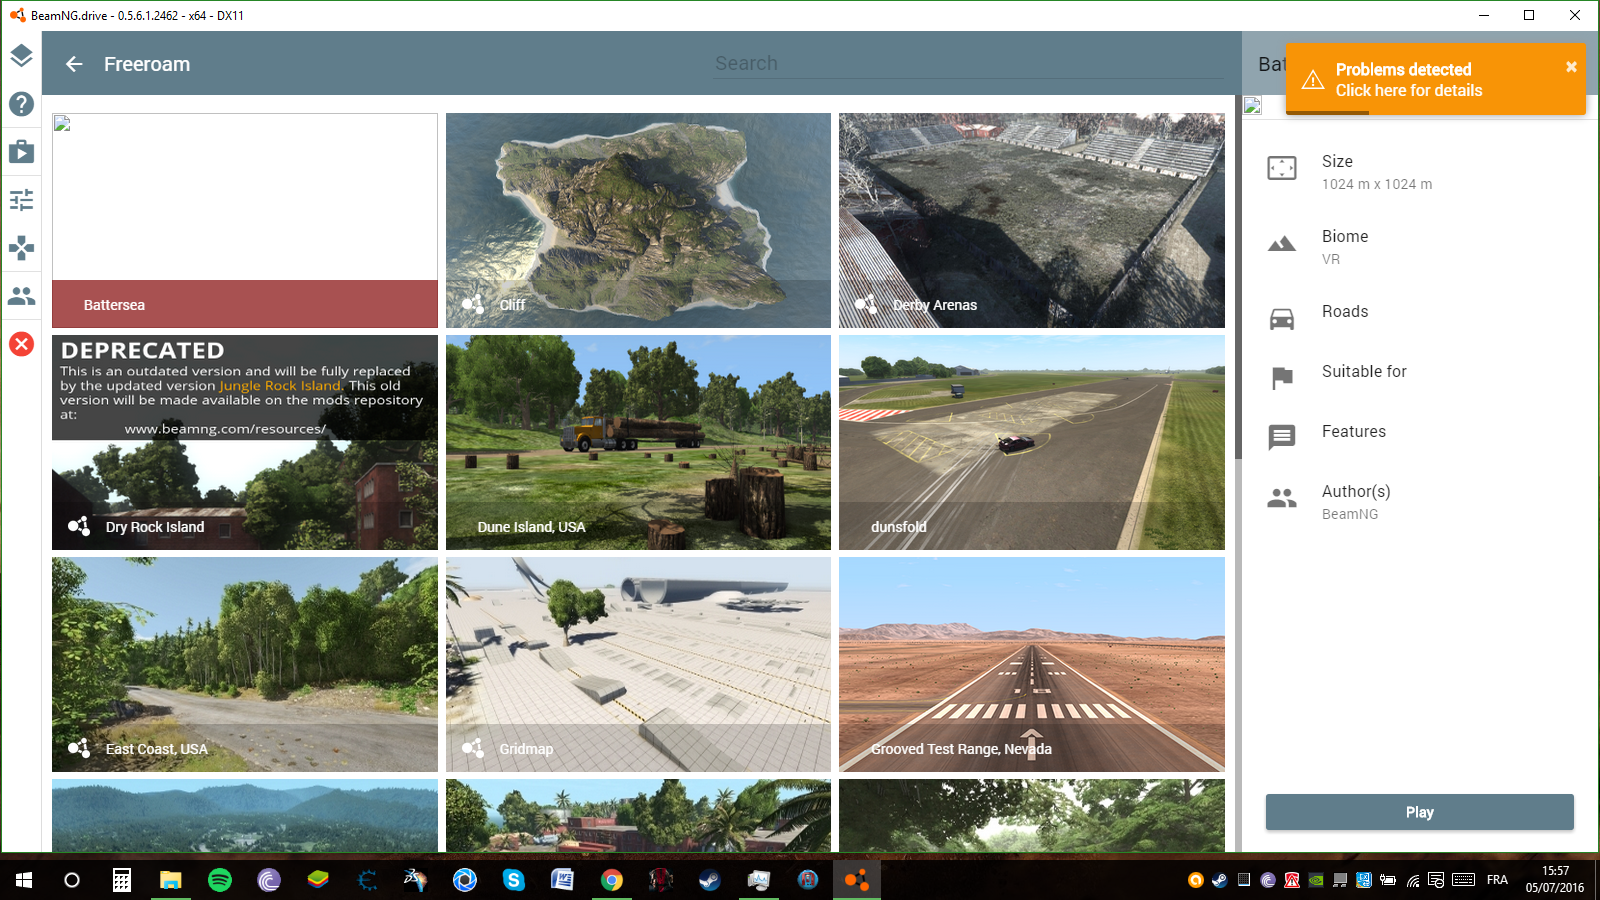Screen dimensions: 1600x900
Task: Open the Windows Start menu
Action: [24, 880]
